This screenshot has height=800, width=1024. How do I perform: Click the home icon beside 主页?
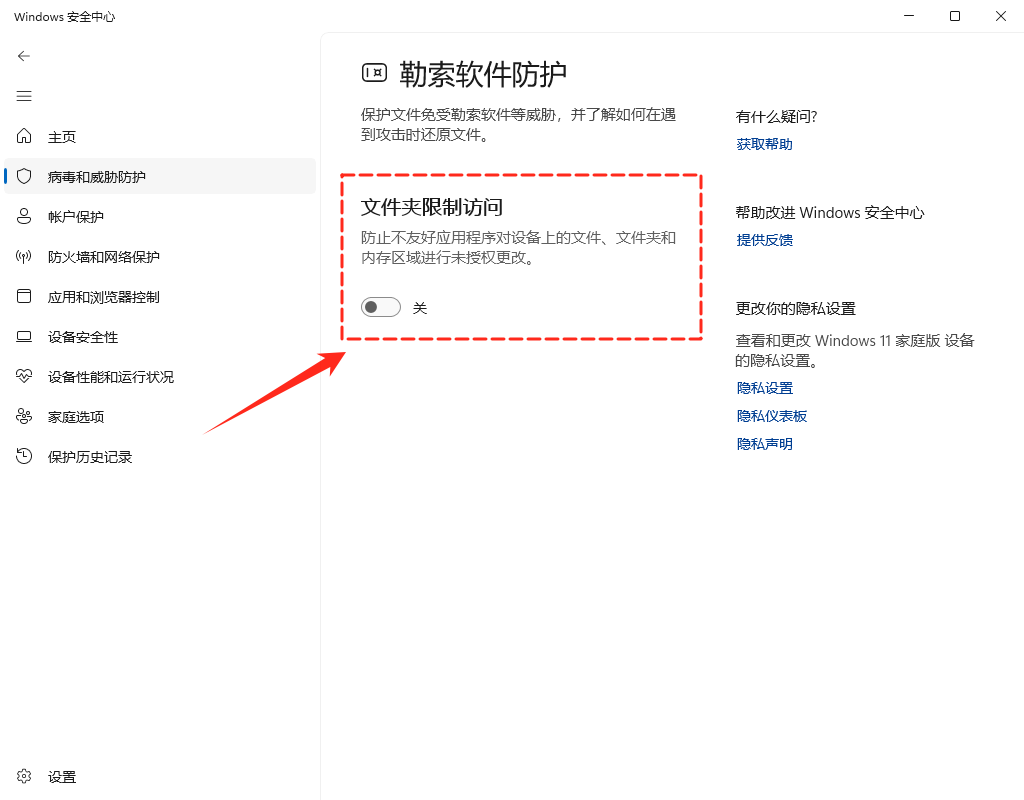click(24, 136)
